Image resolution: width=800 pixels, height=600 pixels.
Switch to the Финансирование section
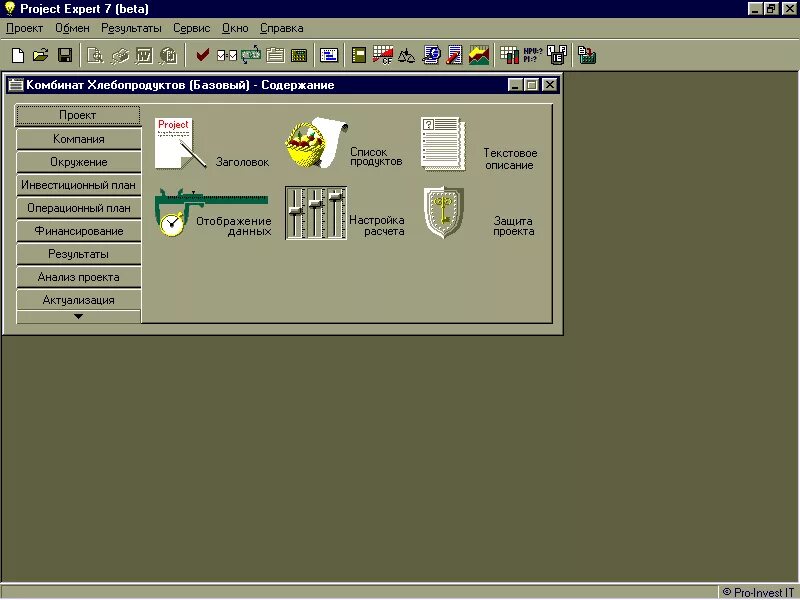pyautogui.click(x=79, y=231)
